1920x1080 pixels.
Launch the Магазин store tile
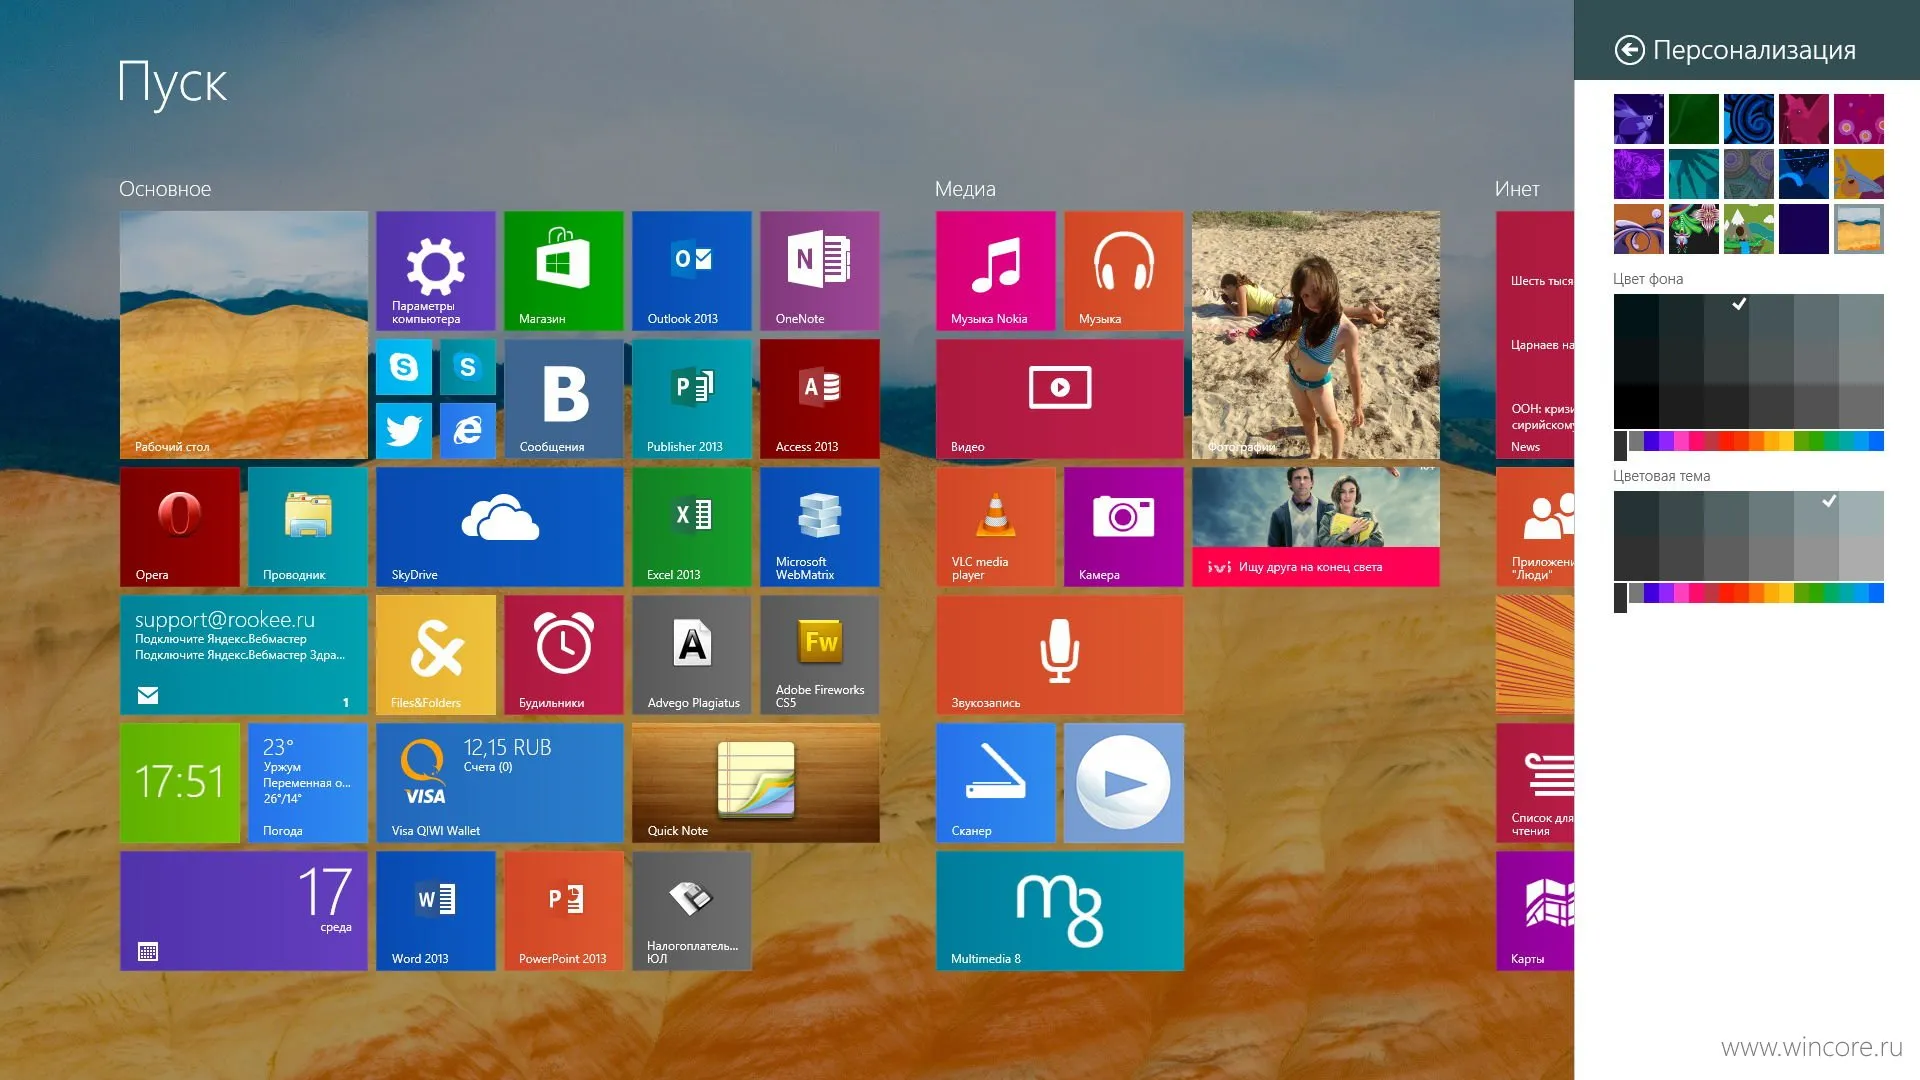pos(563,270)
